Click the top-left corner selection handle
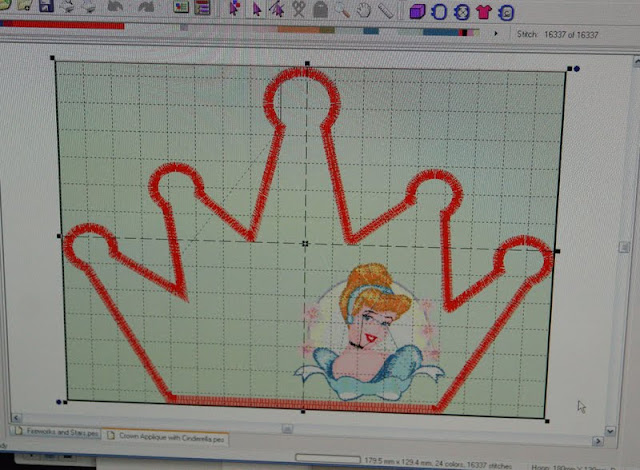 click(x=52, y=58)
